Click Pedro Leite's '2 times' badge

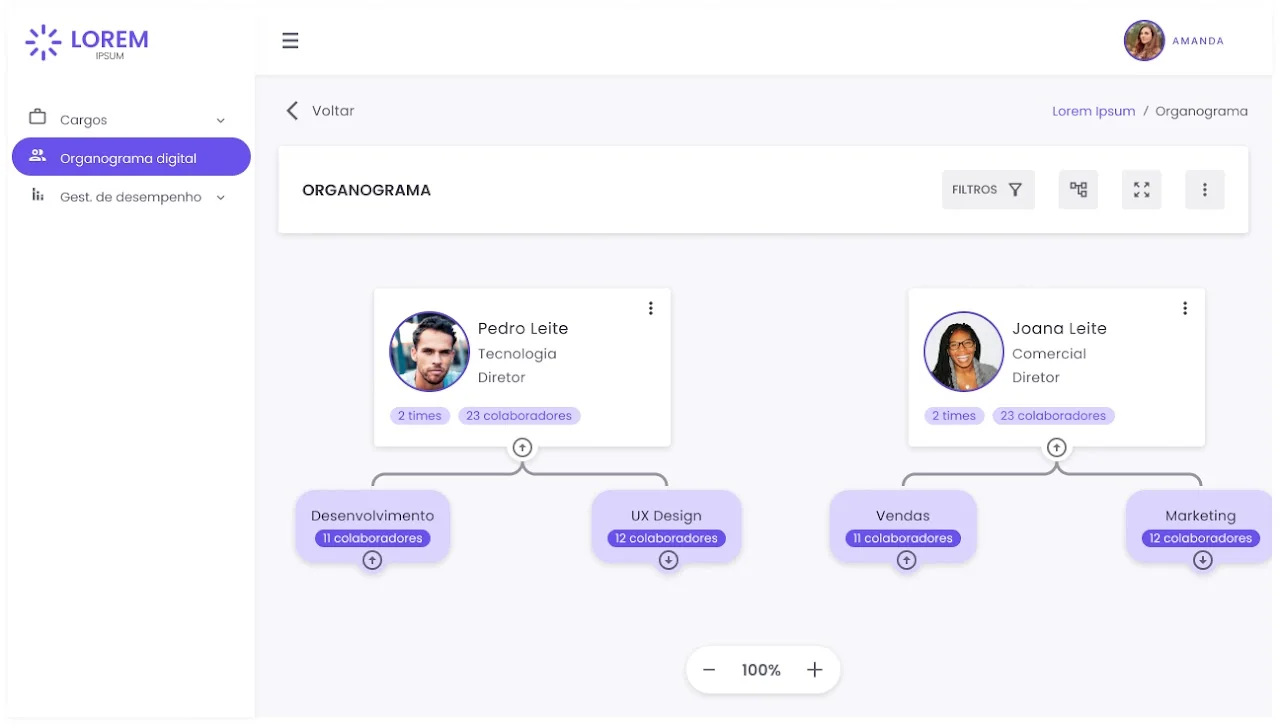pos(420,416)
